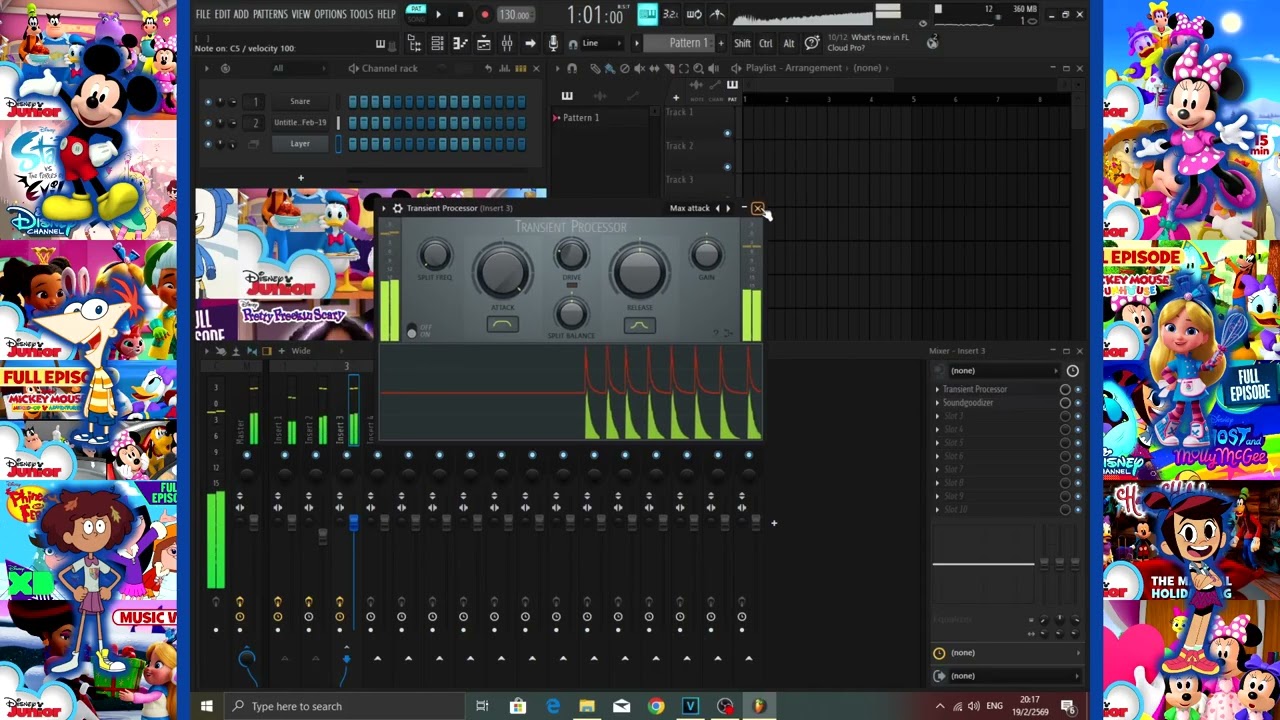Expand the Transient Processor effect slot arrow
1280x720 pixels.
pyautogui.click(x=938, y=389)
